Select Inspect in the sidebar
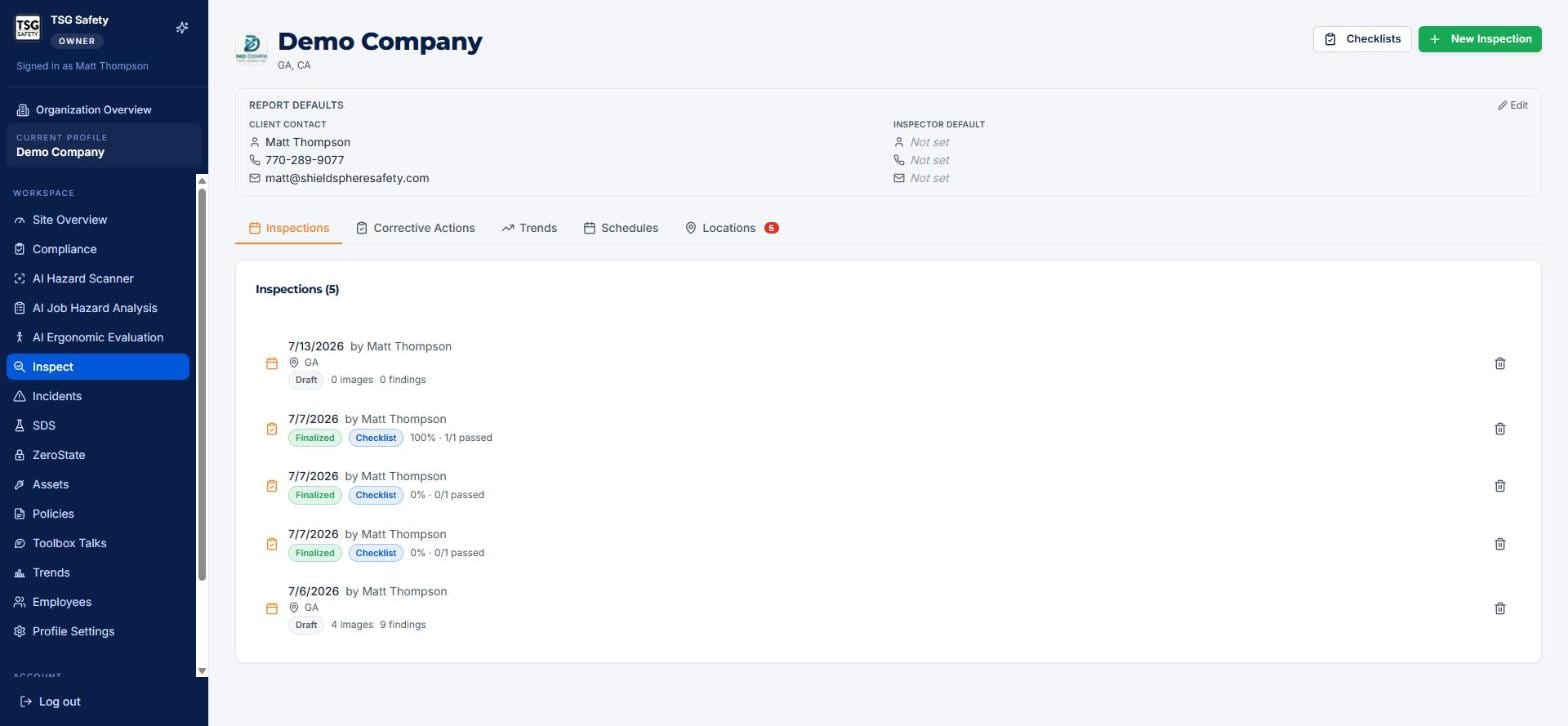The width and height of the screenshot is (1568, 726). (x=98, y=367)
